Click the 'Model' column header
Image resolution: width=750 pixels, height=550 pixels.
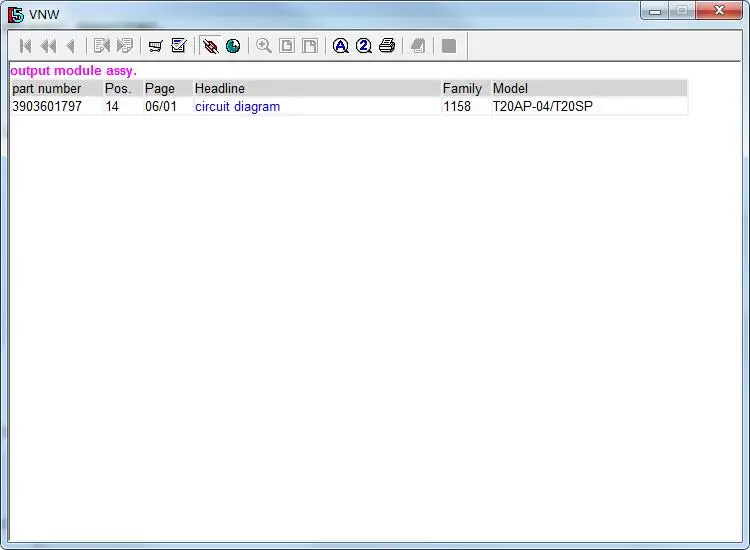589,88
